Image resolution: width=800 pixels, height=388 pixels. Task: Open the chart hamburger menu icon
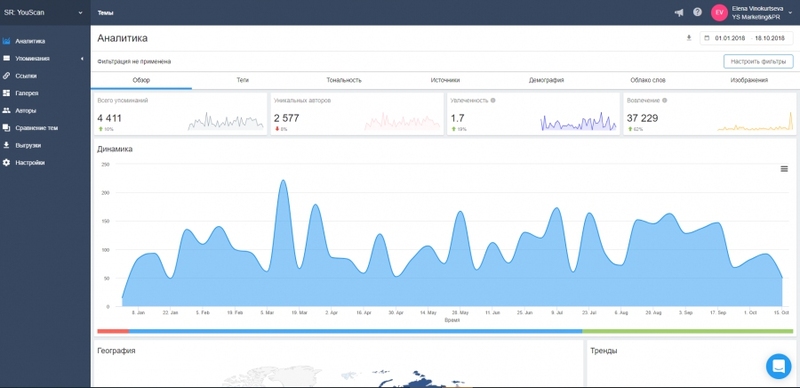[x=784, y=169]
